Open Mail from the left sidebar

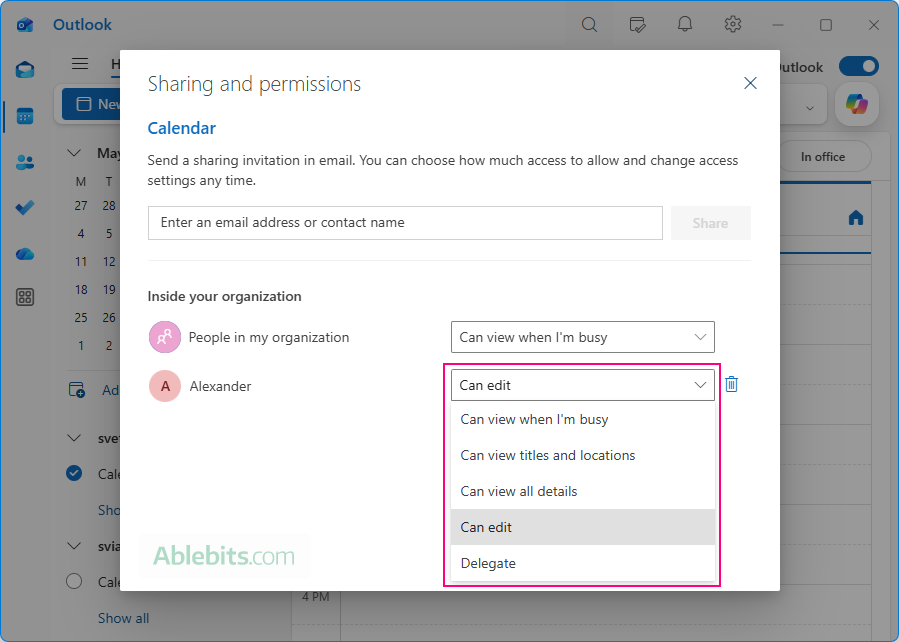pyautogui.click(x=25, y=70)
